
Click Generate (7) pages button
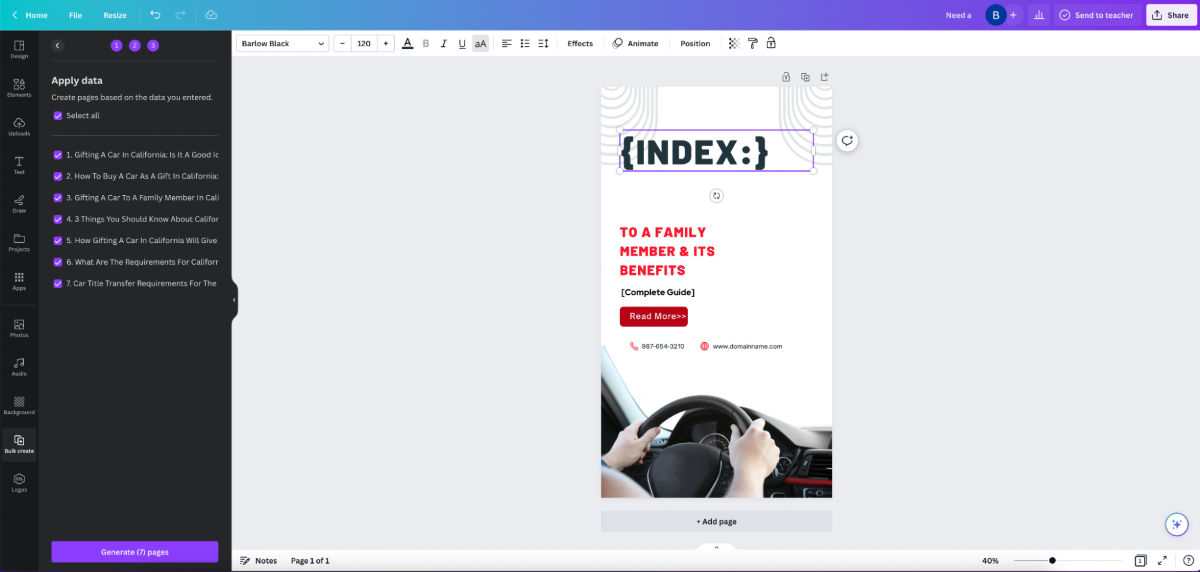135,552
